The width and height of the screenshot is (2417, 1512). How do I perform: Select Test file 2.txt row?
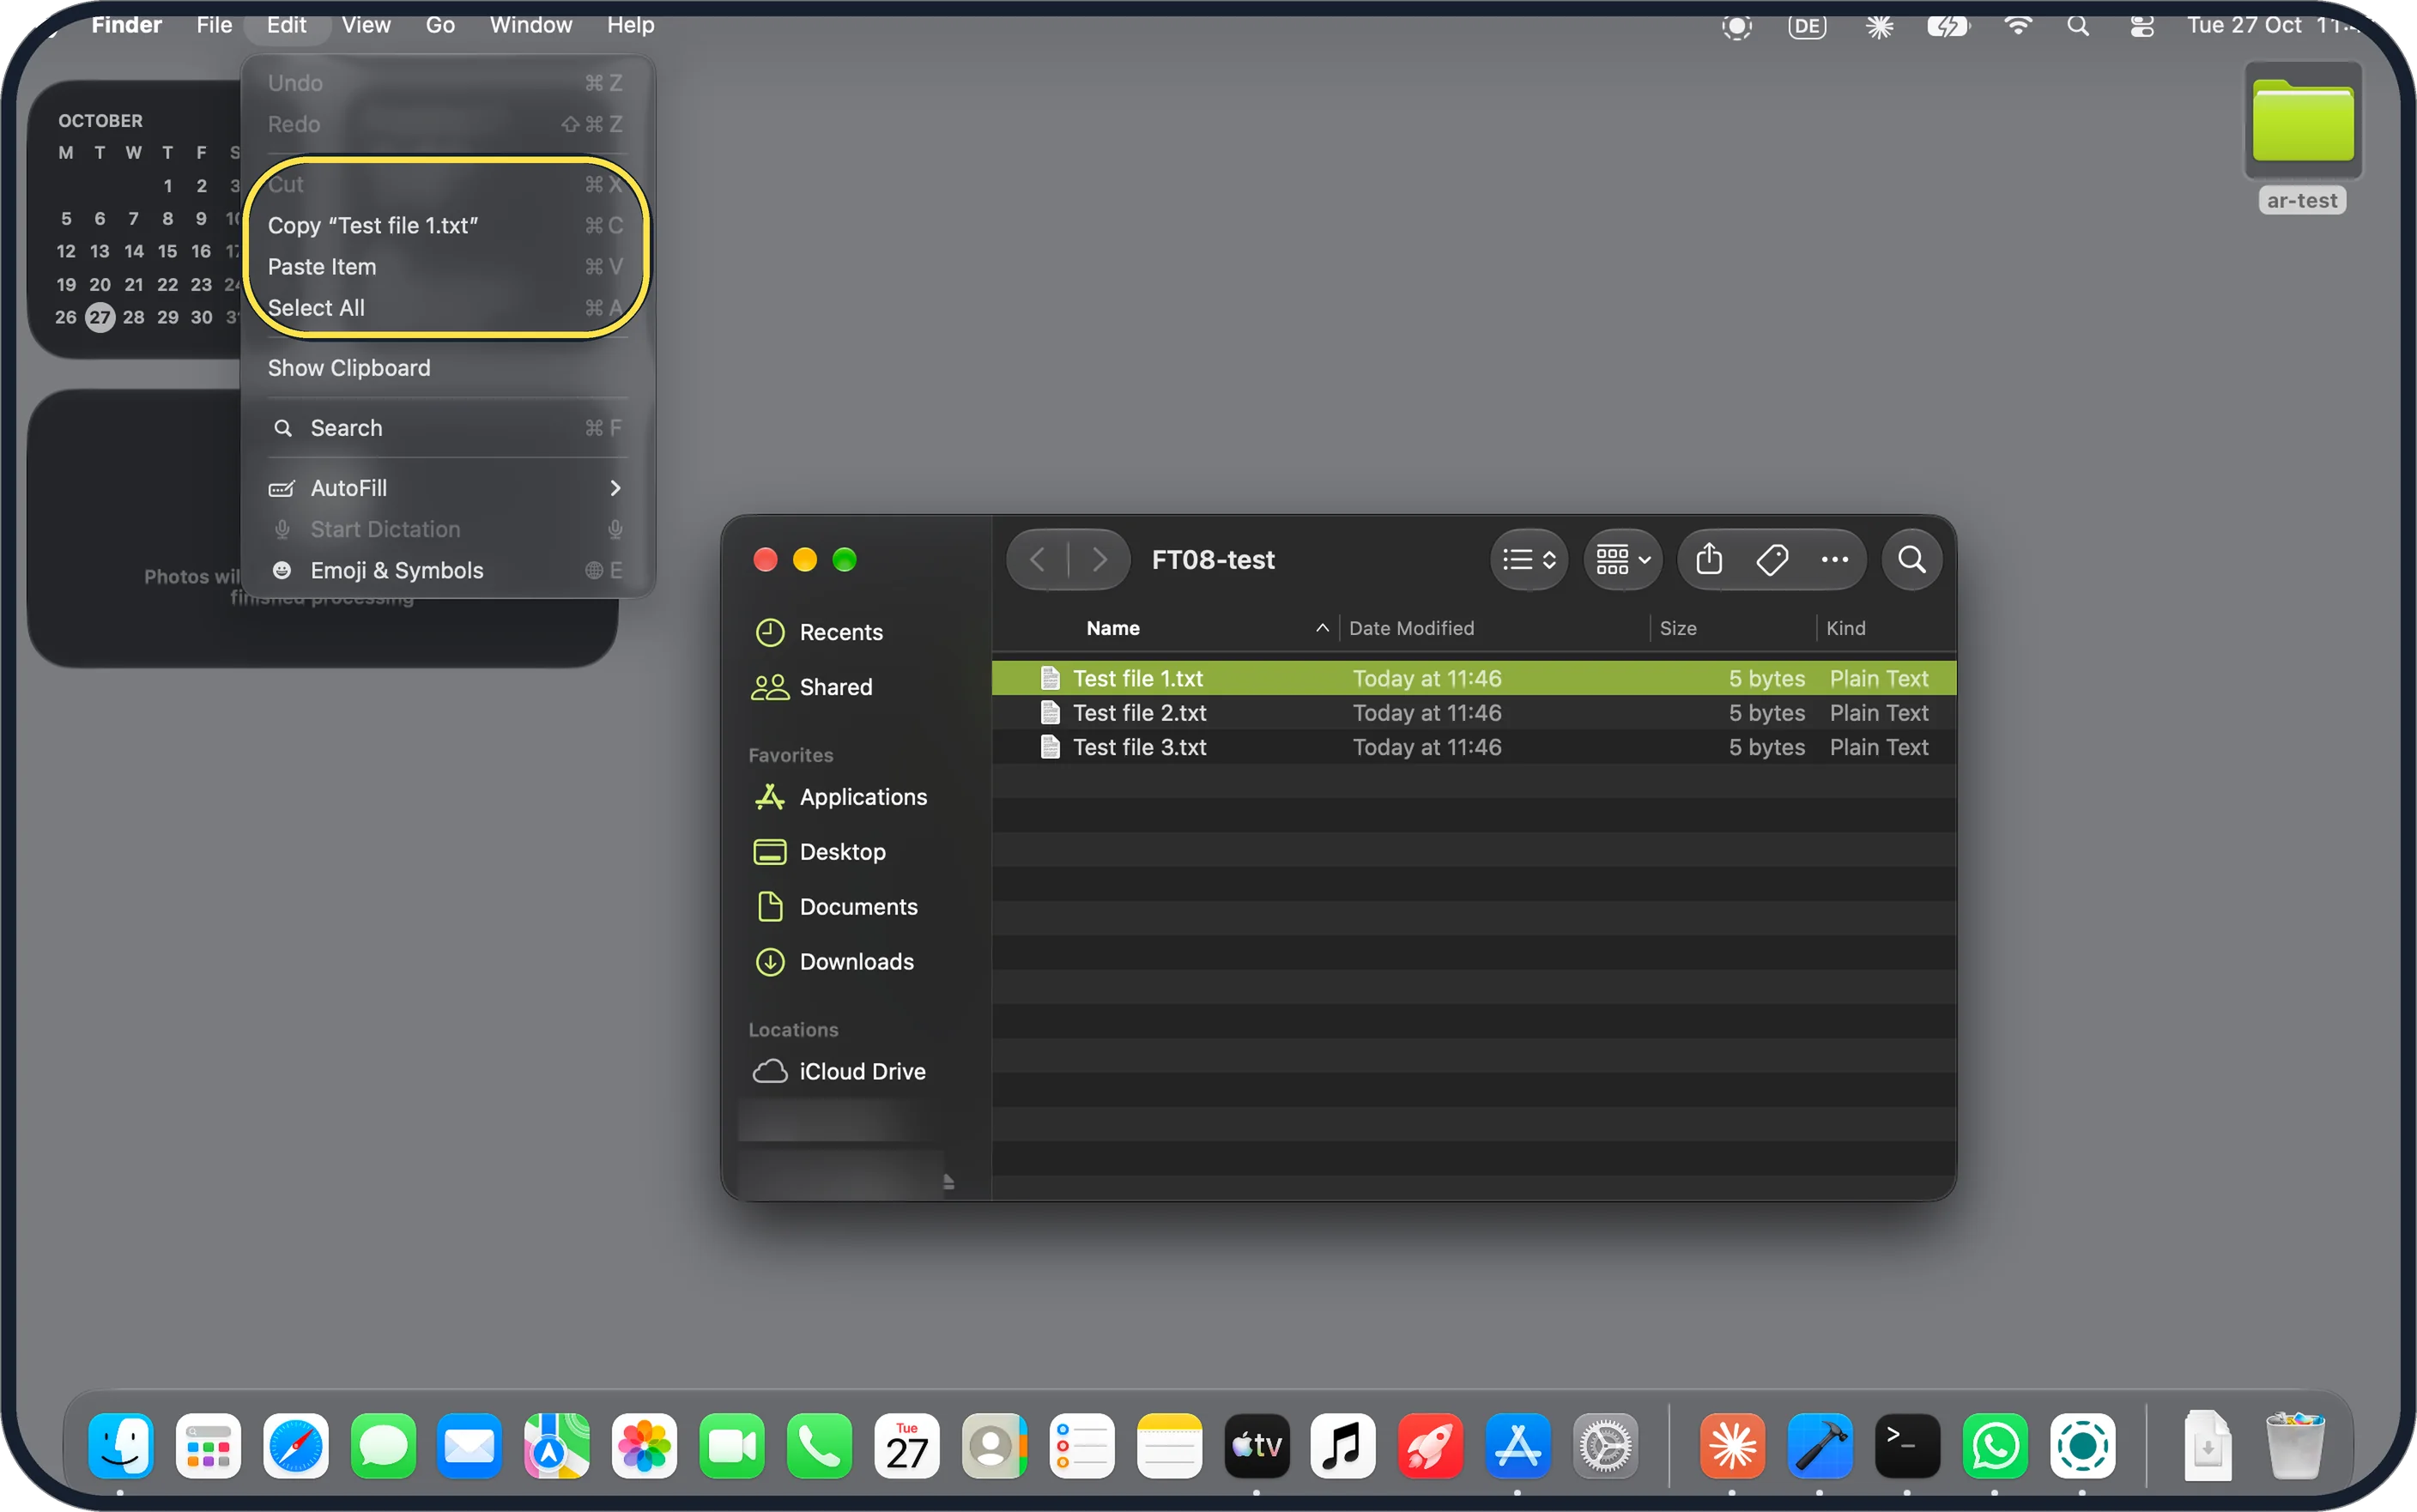[1473, 712]
